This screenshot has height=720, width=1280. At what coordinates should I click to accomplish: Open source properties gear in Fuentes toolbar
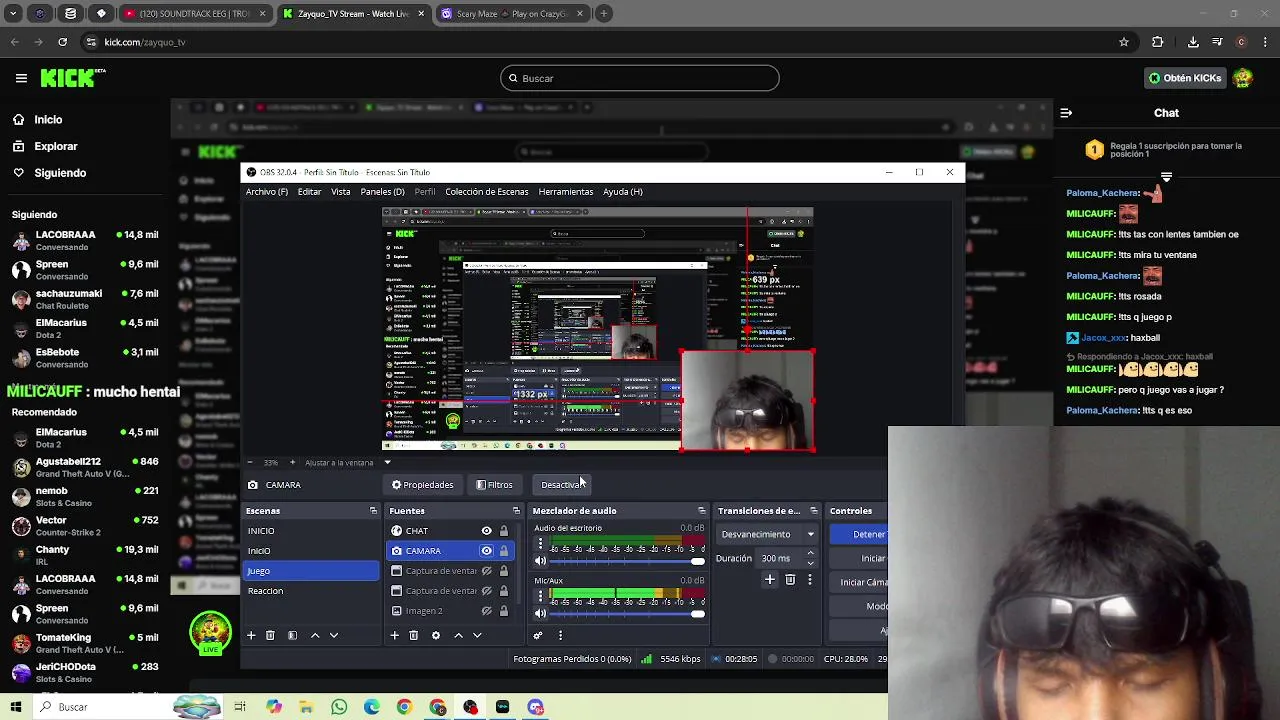435,635
